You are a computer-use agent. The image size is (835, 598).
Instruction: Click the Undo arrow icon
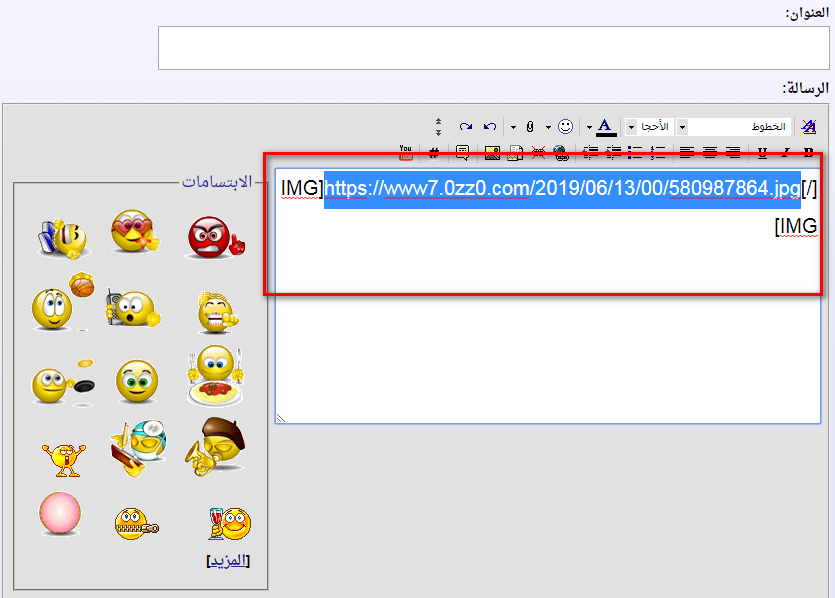click(490, 127)
